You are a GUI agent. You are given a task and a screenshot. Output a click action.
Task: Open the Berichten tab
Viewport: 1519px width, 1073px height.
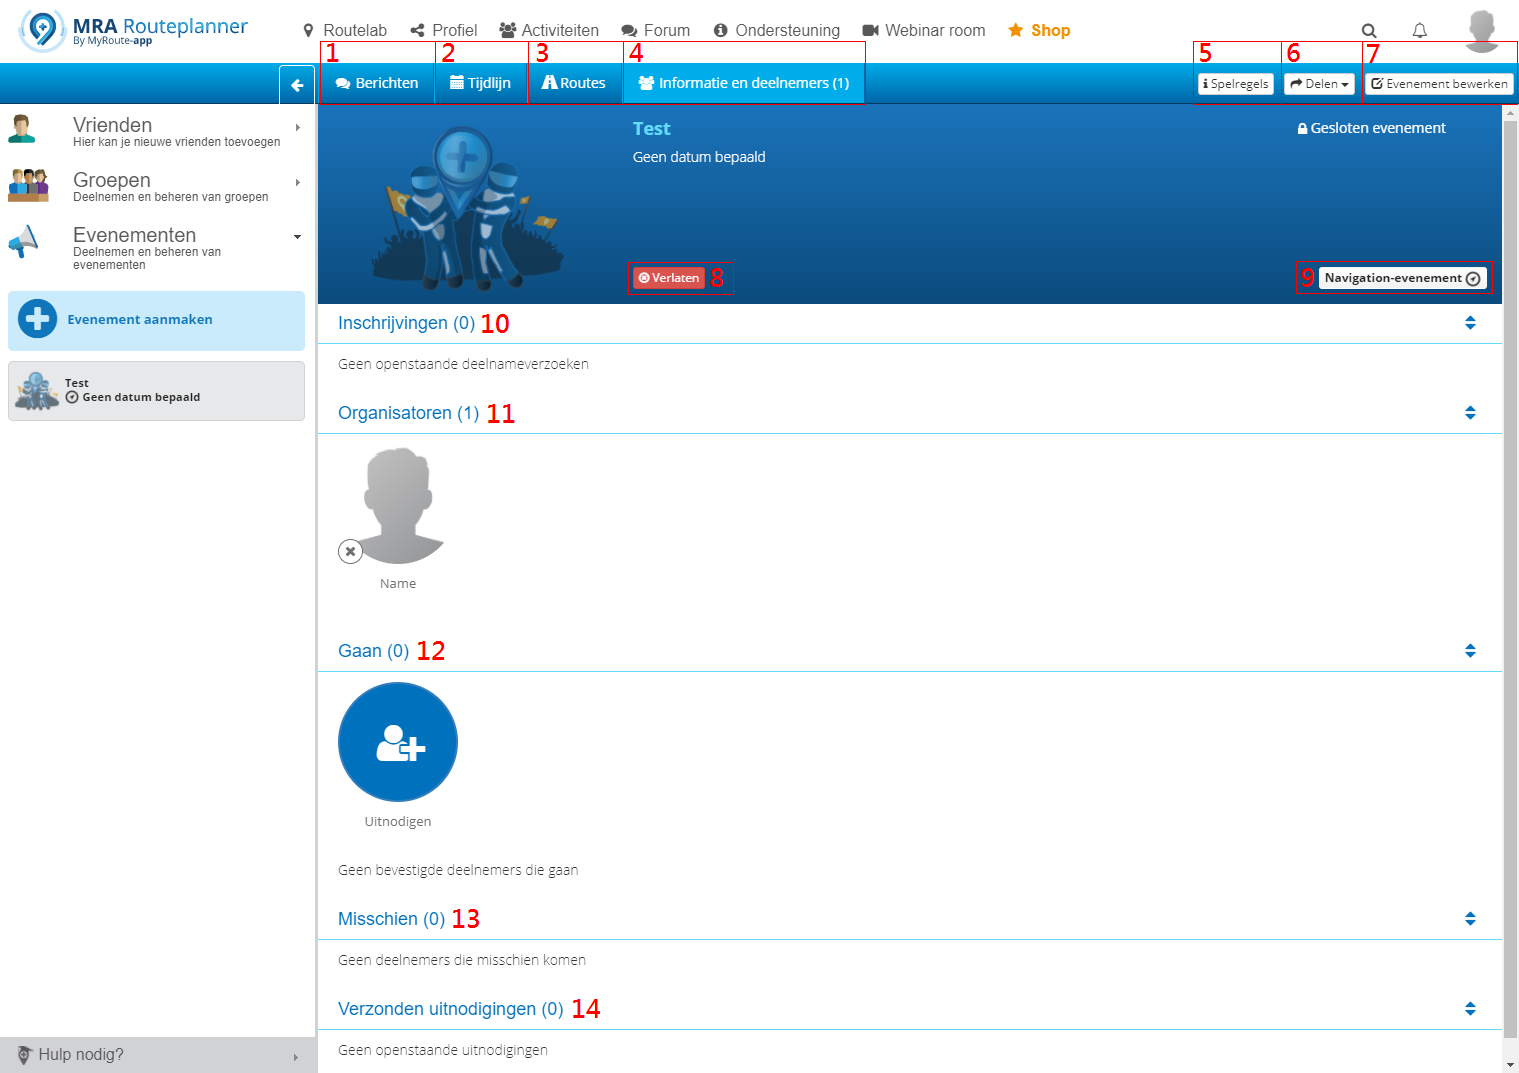377,83
